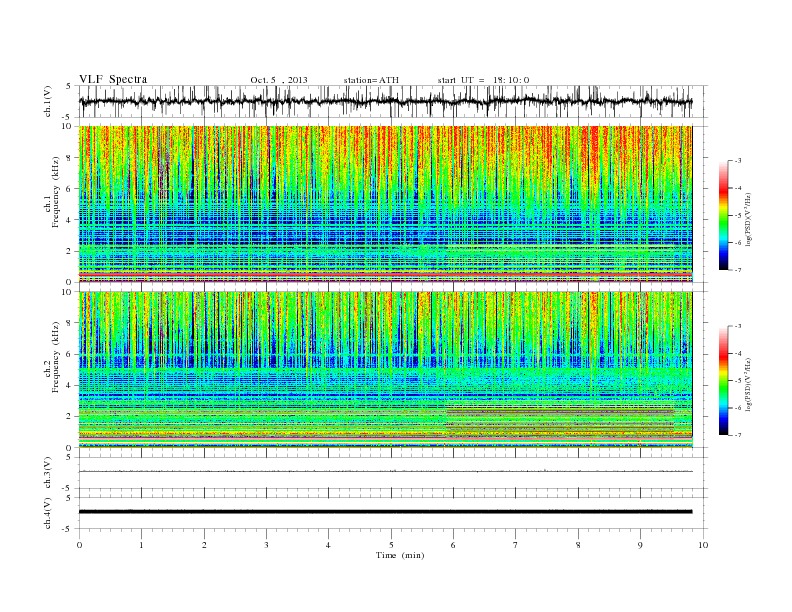The width and height of the screenshot is (792, 612).
Task: Click inside the ch.1 spectrogram plot
Action: [385, 204]
